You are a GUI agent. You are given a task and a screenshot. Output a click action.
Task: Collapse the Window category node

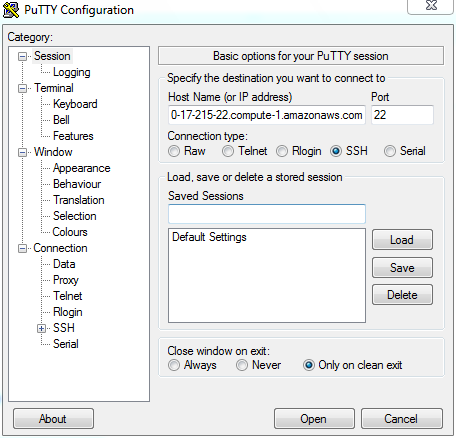point(22,152)
